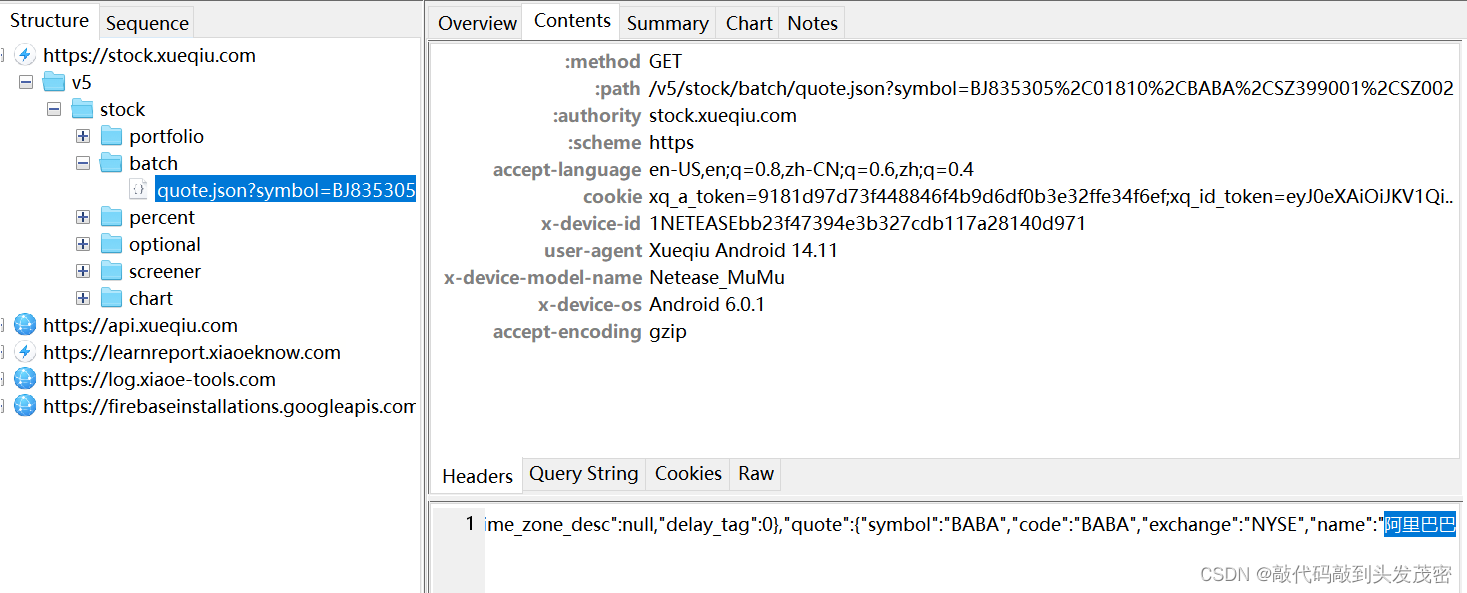Select the optional tree item
The width and height of the screenshot is (1467, 593).
coord(164,244)
